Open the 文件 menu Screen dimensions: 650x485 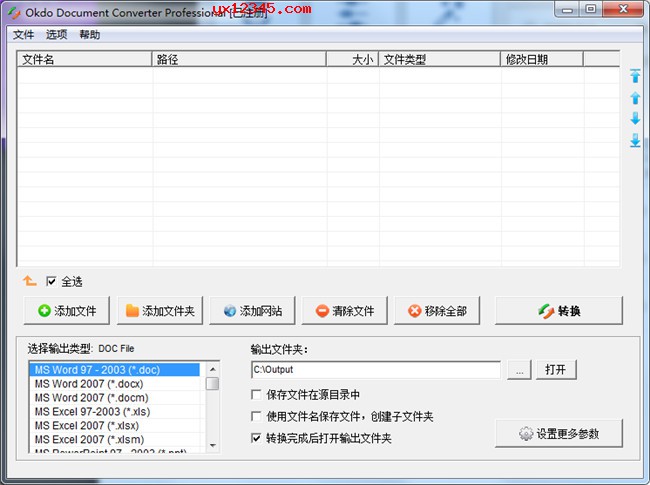(x=23, y=34)
